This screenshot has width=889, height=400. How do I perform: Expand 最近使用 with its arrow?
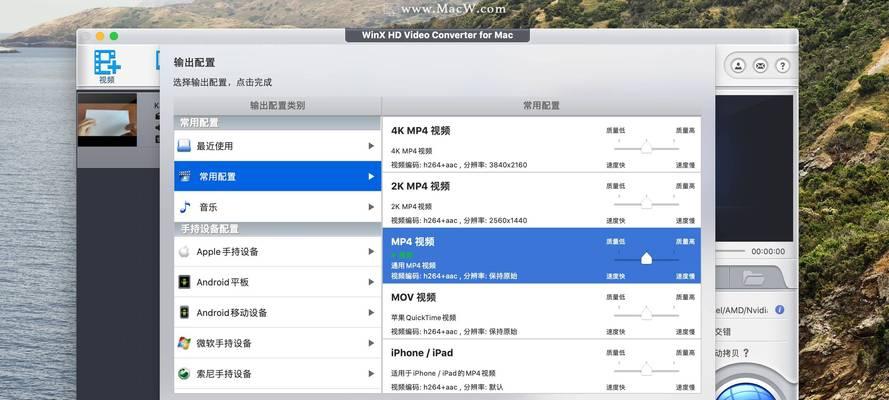(371, 146)
